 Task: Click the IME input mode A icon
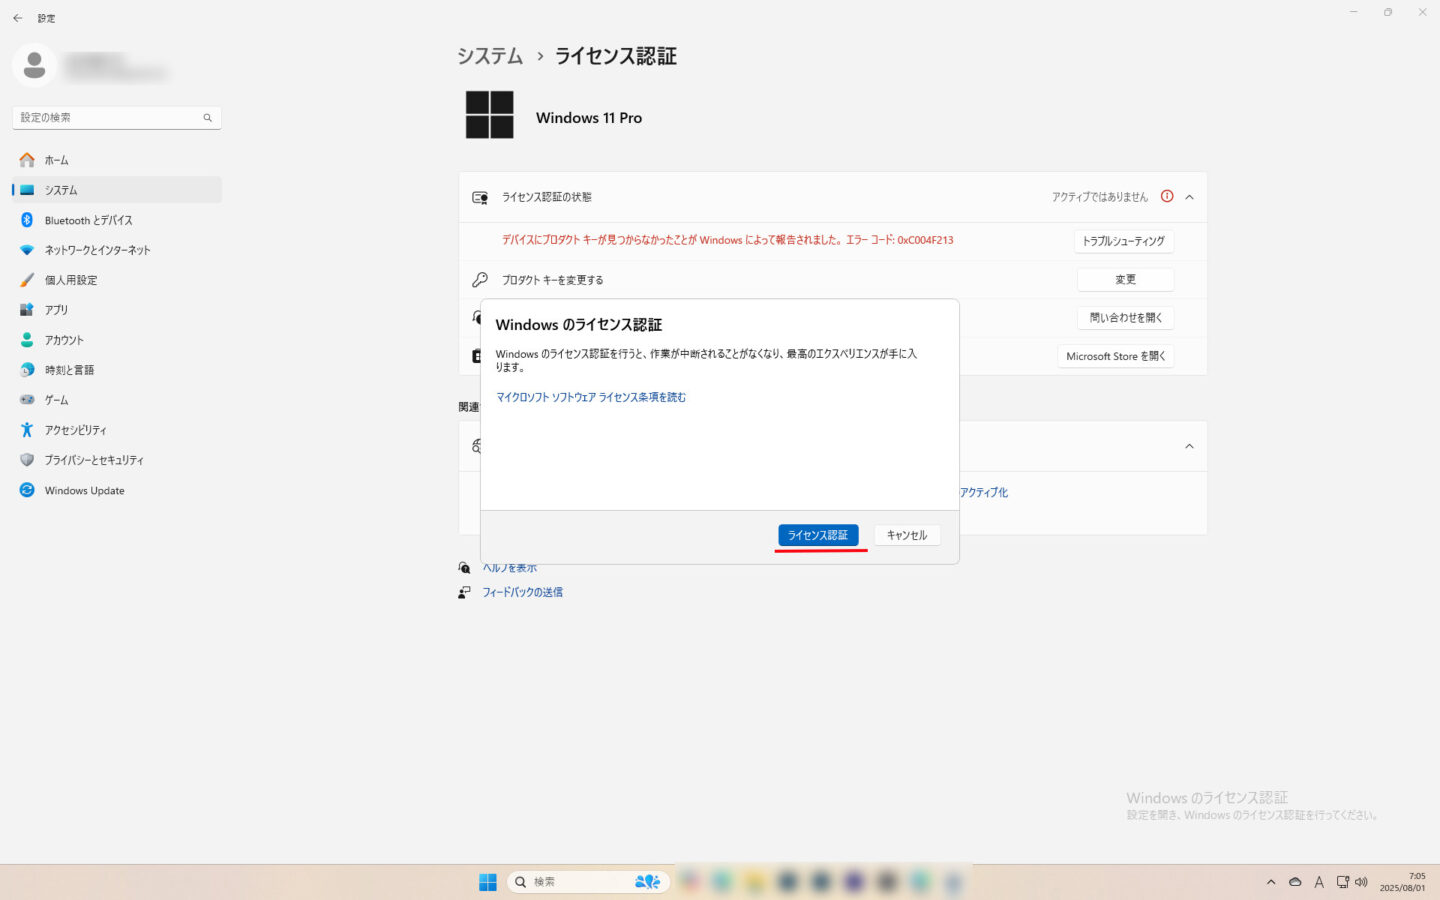pos(1319,882)
